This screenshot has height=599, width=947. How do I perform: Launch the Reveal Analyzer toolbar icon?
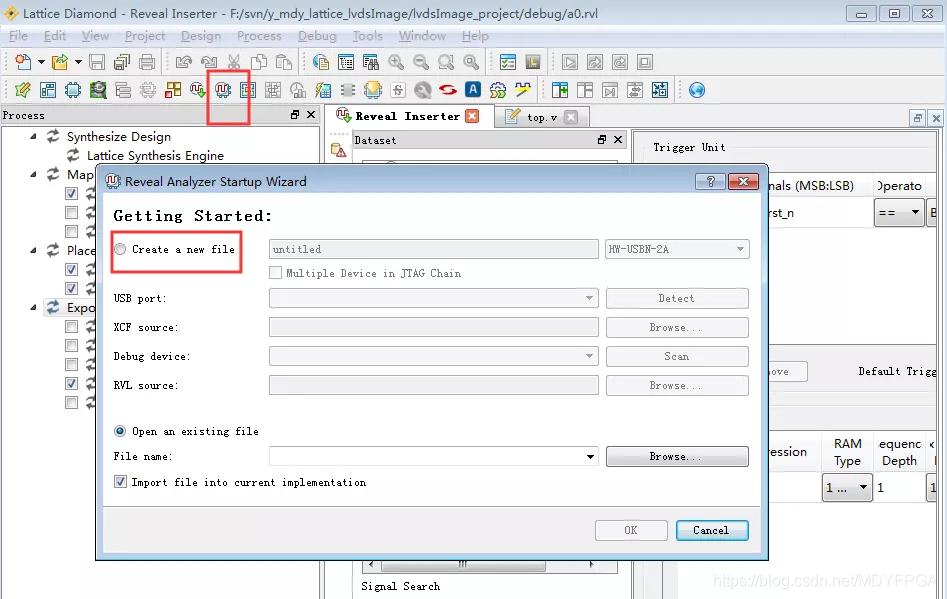point(223,91)
